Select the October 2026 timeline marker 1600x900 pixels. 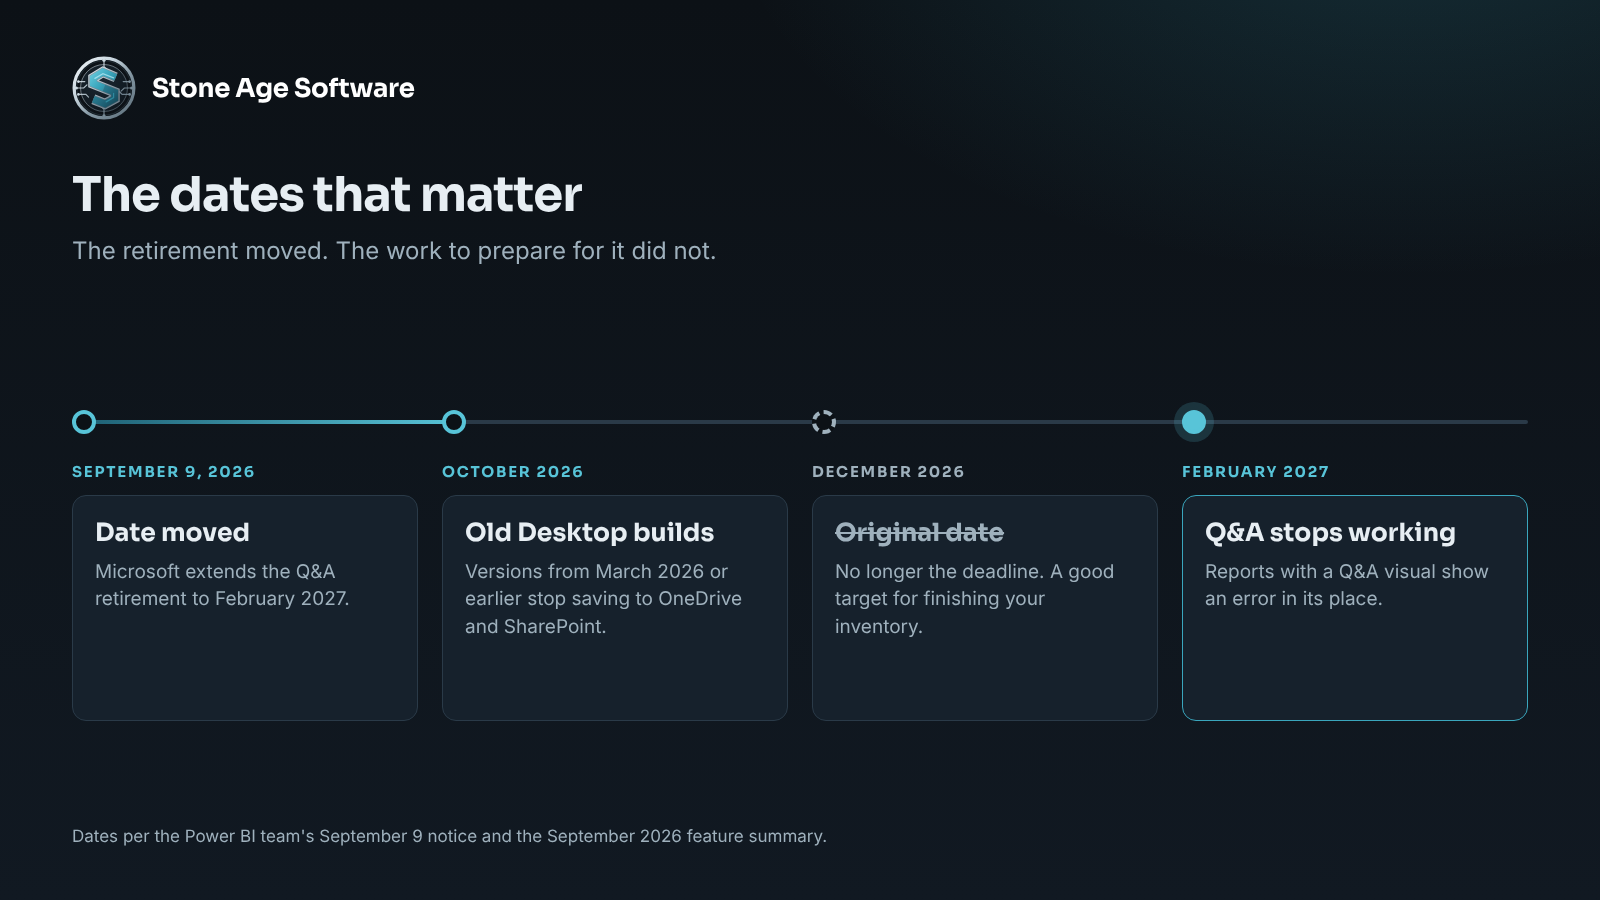pyautogui.click(x=454, y=422)
